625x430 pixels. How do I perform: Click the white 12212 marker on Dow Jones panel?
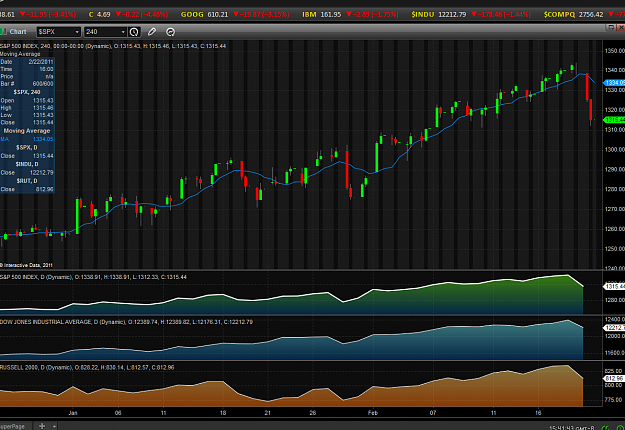click(x=614, y=328)
